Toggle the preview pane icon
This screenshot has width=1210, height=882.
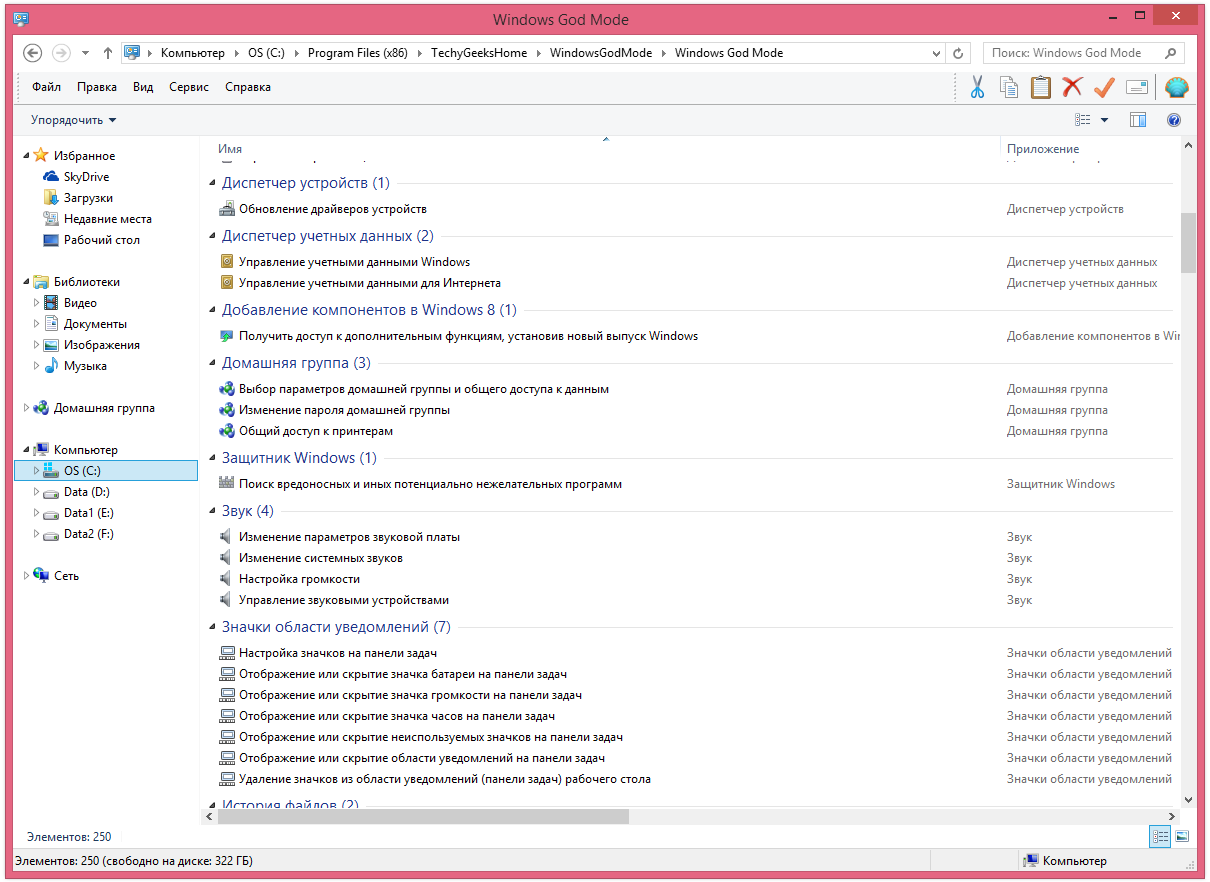click(x=1138, y=120)
